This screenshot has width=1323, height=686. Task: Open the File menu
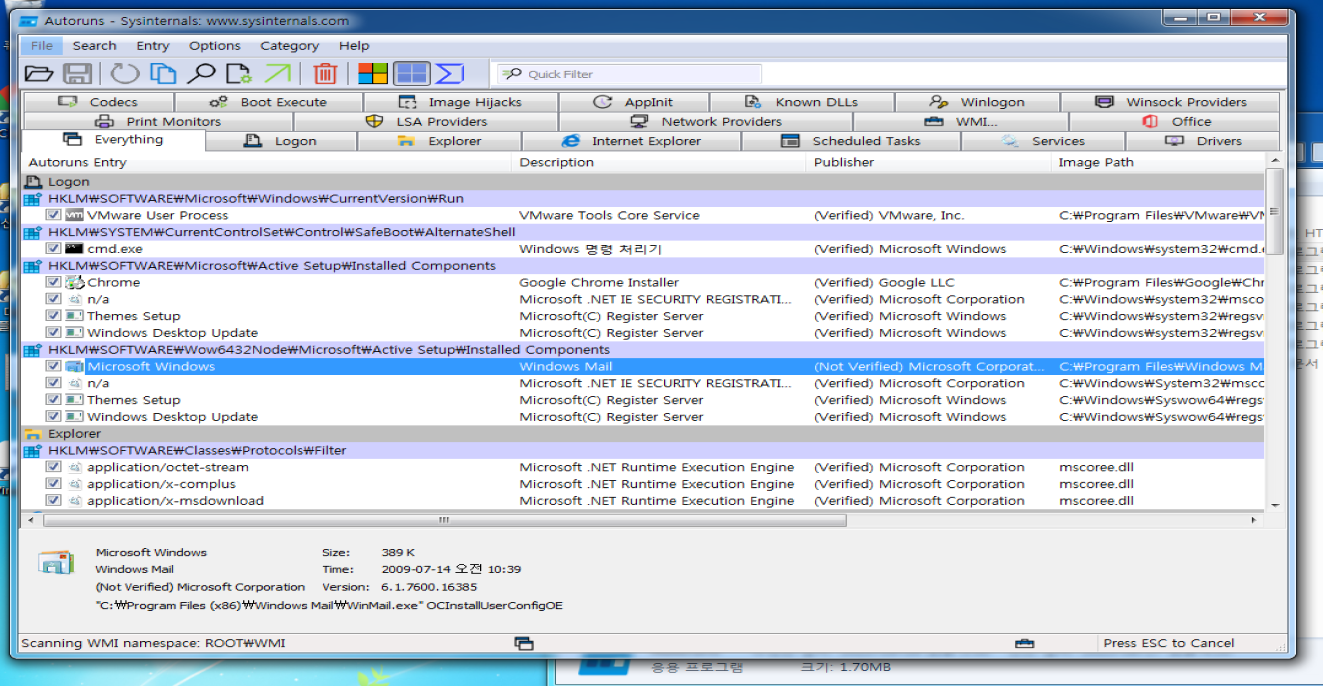[42, 46]
